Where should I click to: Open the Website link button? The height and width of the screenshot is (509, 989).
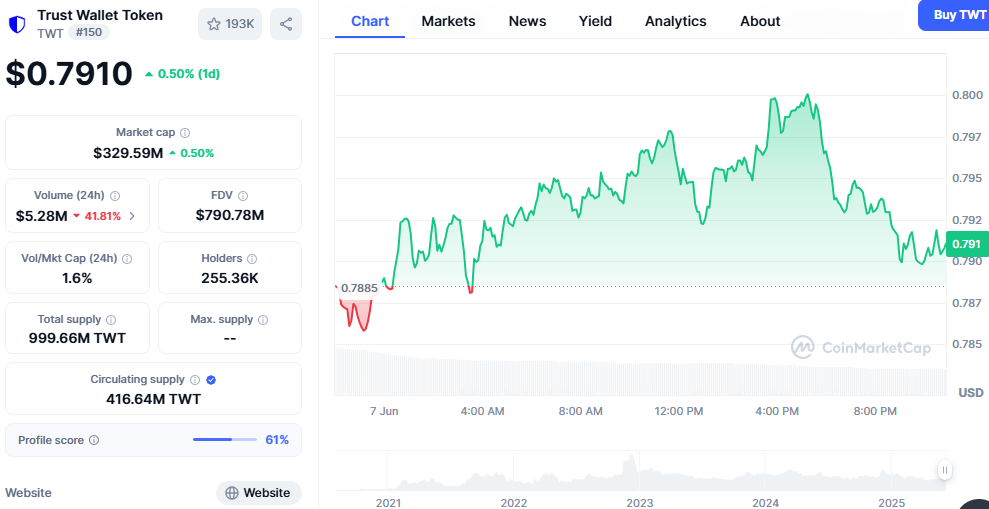point(259,493)
